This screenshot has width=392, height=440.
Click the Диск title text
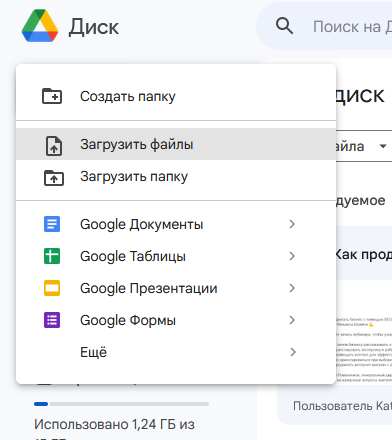[x=94, y=27]
